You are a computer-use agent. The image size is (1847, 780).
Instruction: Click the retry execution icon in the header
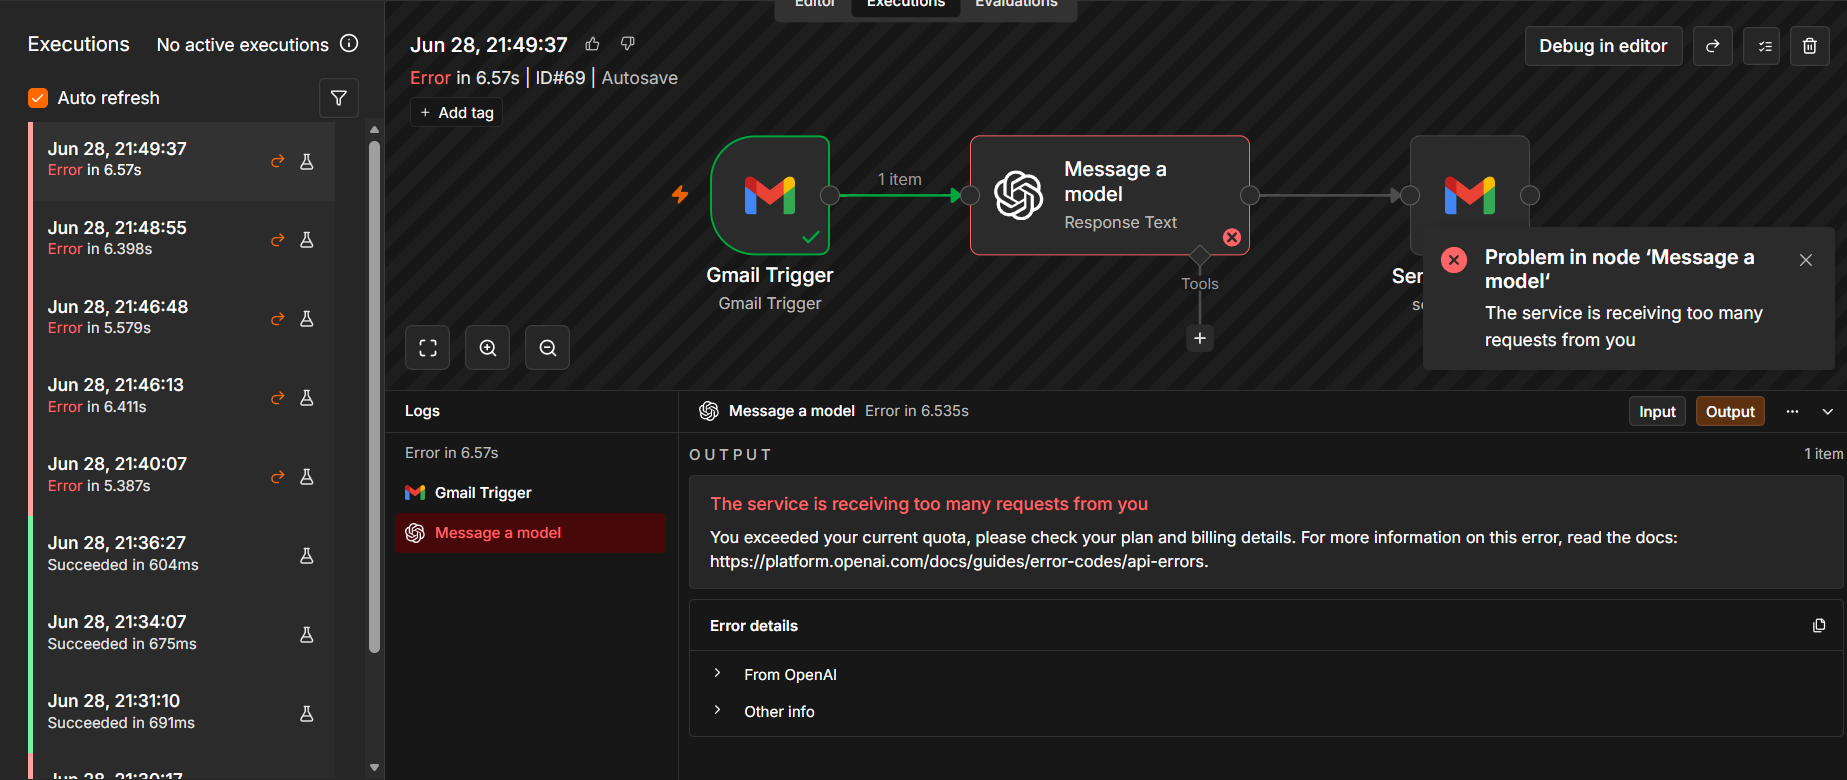[1712, 46]
